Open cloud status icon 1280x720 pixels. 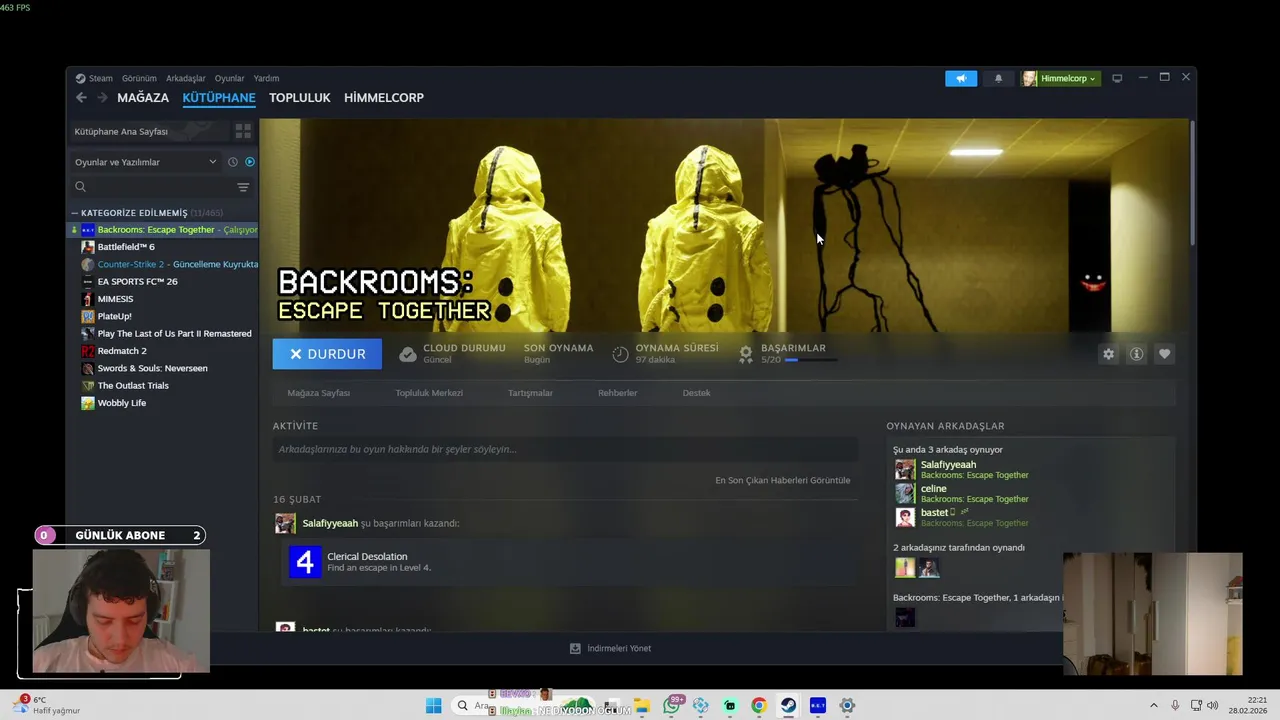(x=408, y=354)
